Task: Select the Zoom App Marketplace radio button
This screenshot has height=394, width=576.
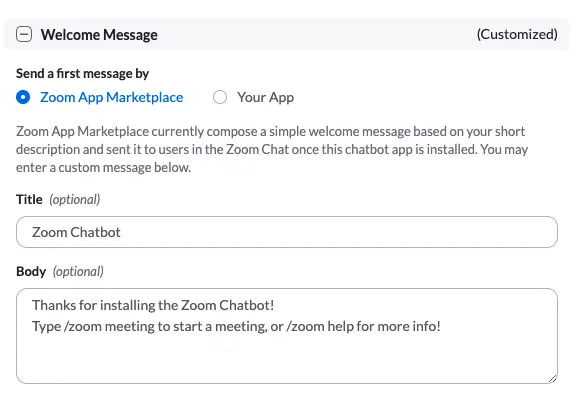Action: tap(23, 97)
